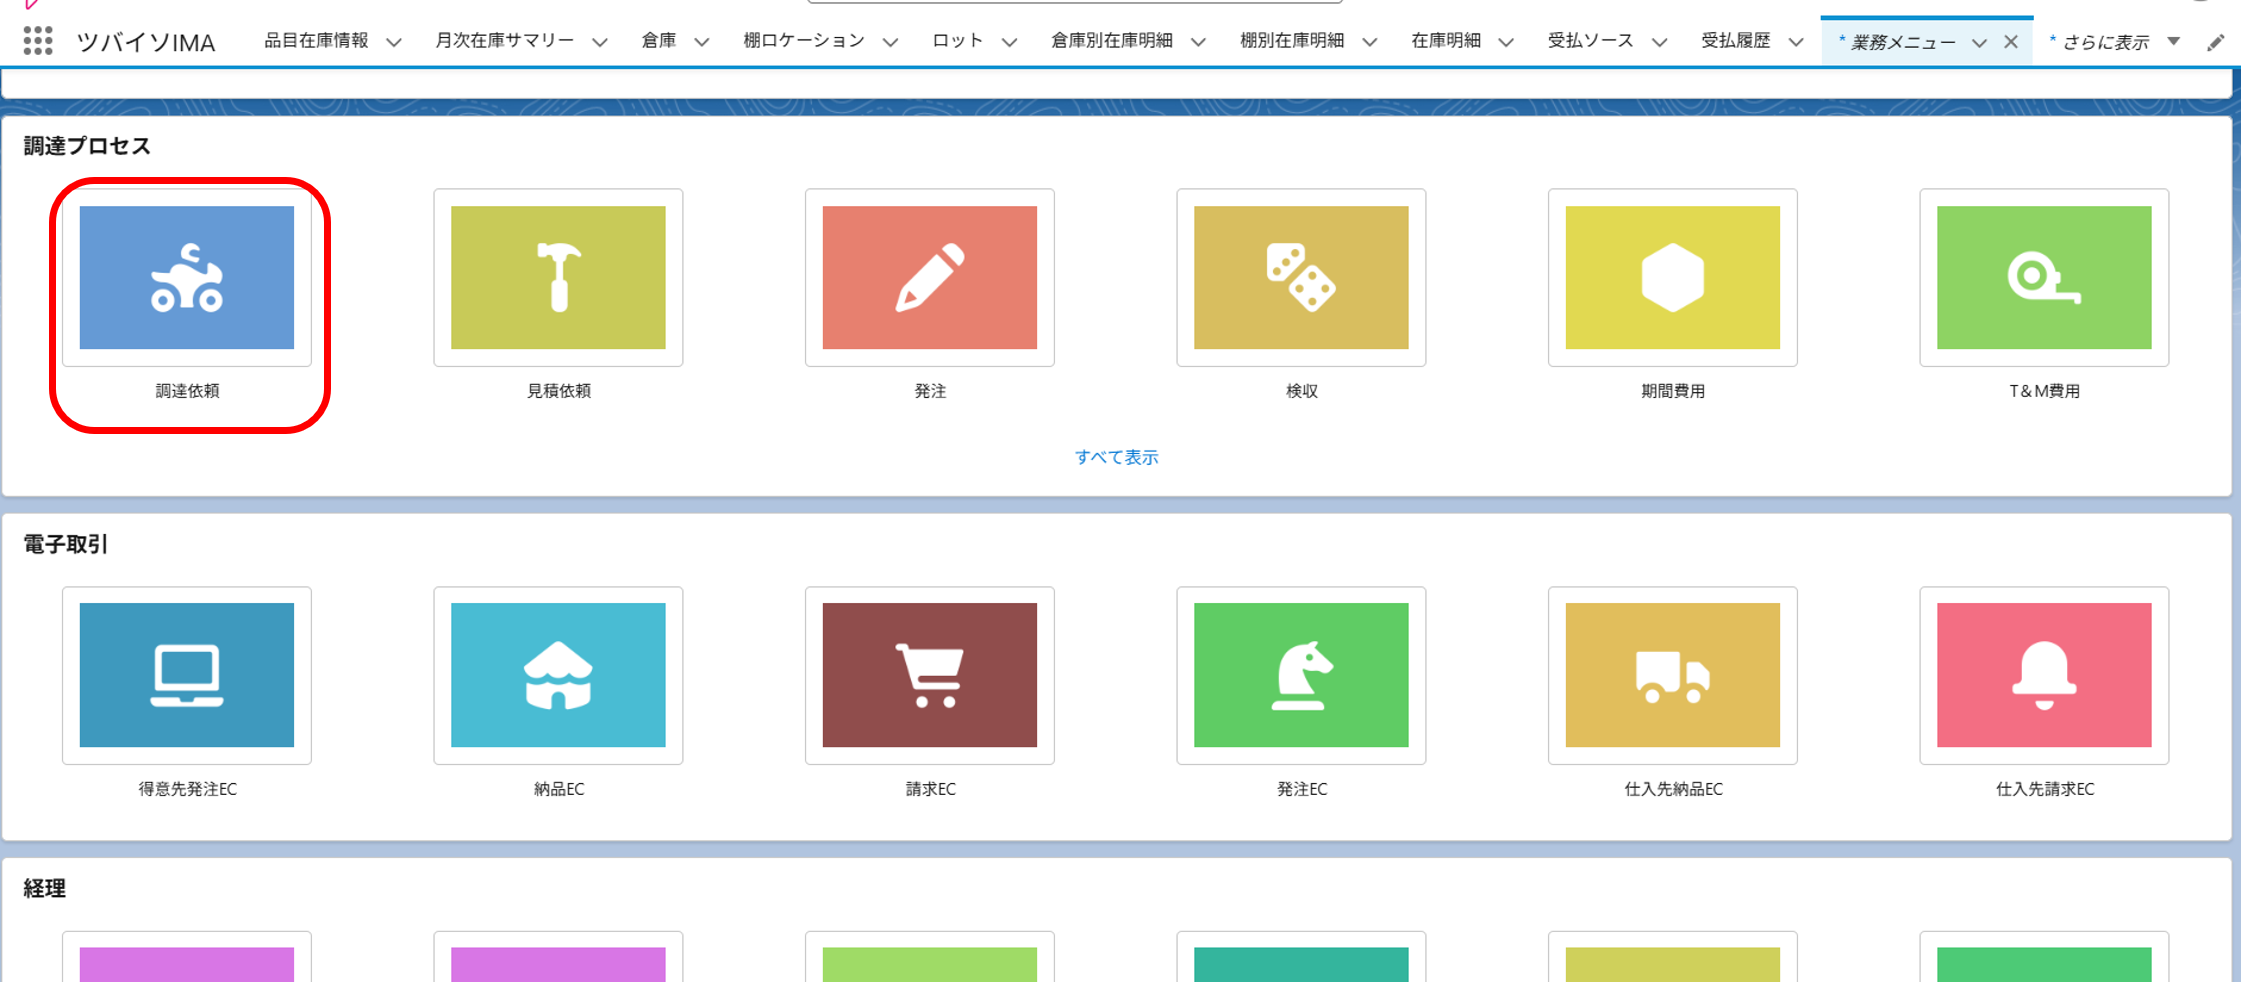This screenshot has width=2241, height=982.
Task: Expand the ロット tab chevron
Action: (1010, 42)
